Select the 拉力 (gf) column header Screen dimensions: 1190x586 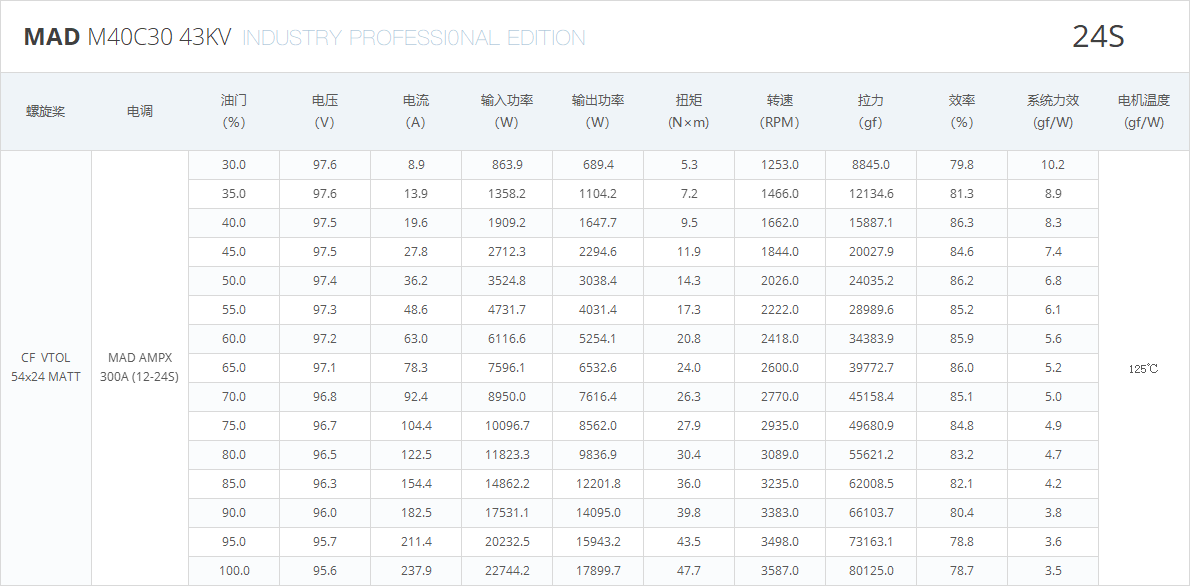871,111
